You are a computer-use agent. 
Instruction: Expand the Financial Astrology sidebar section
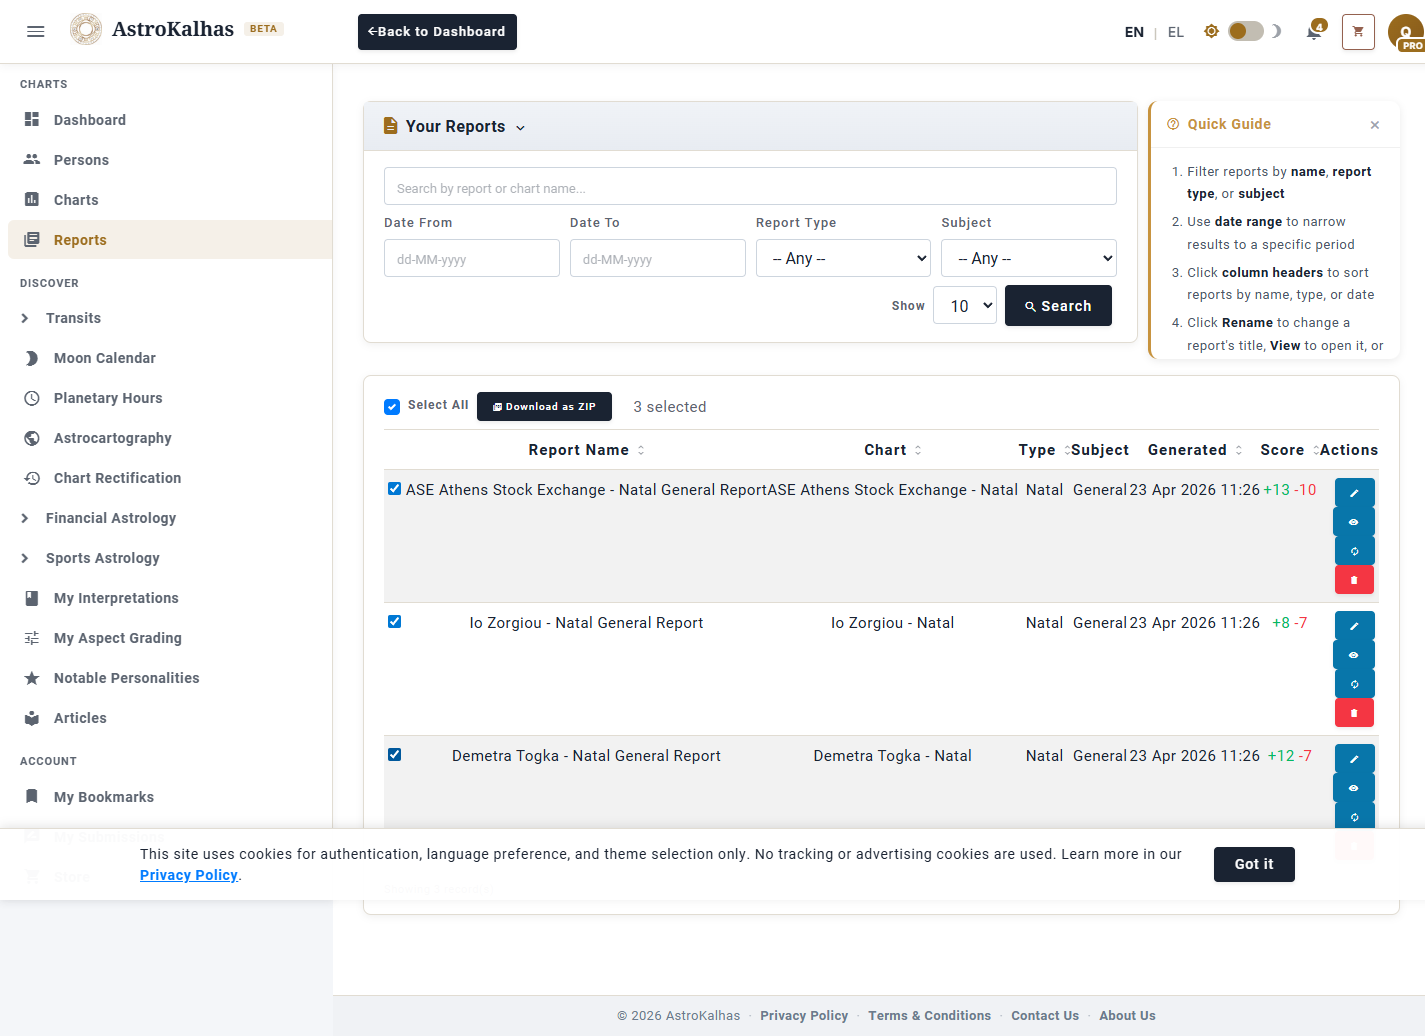click(x=110, y=518)
